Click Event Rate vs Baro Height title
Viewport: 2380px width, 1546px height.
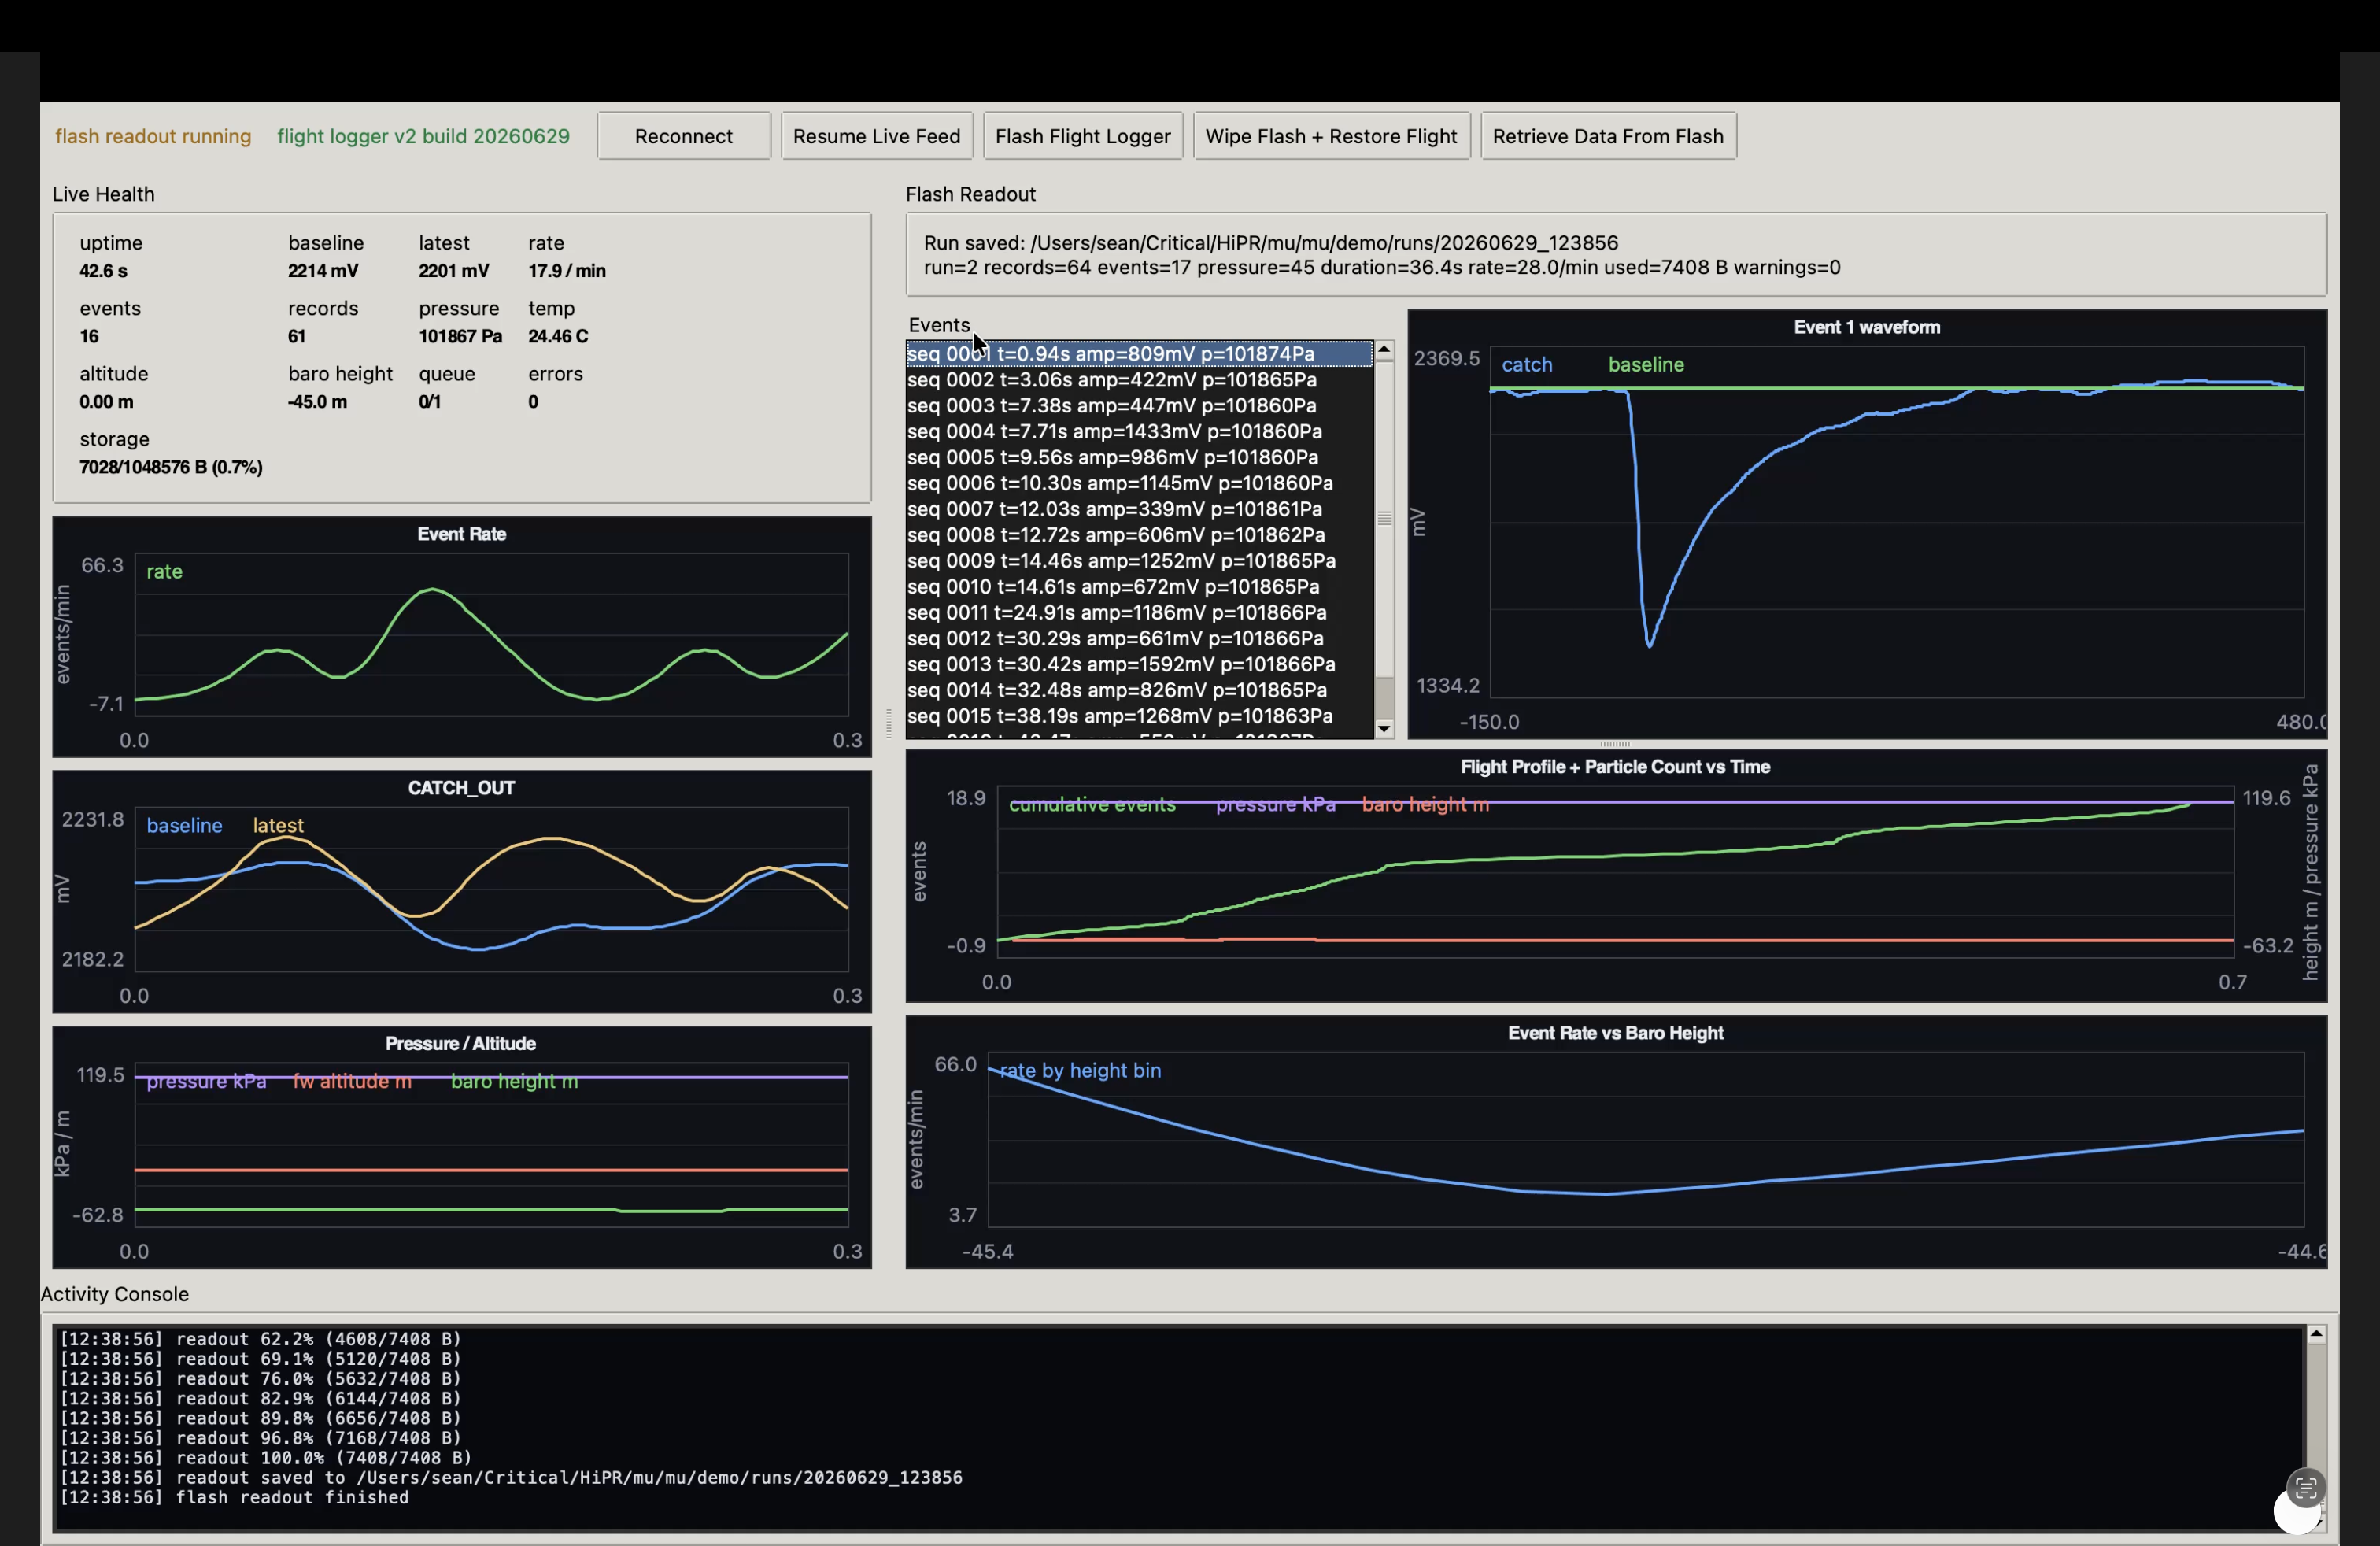[x=1615, y=1033]
